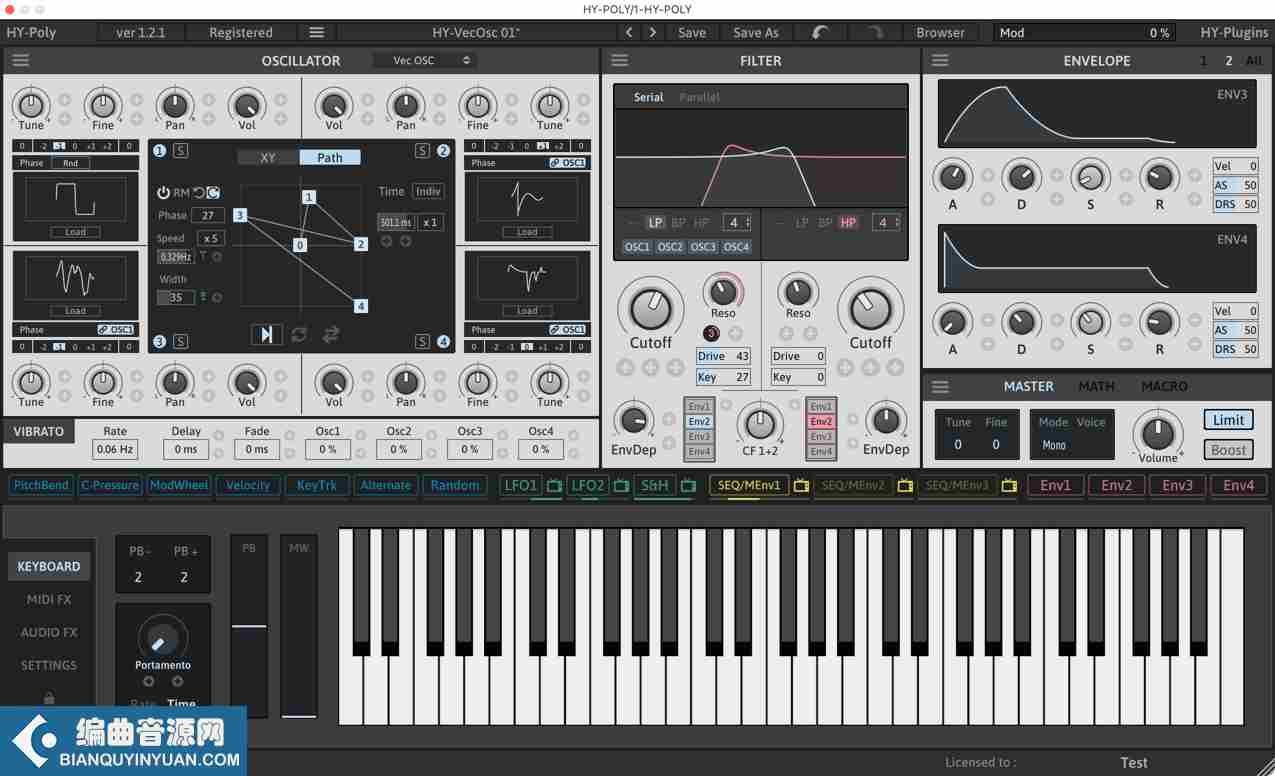This screenshot has height=776, width=1275.
Task: Switch to the MACRO tab
Action: click(1165, 387)
